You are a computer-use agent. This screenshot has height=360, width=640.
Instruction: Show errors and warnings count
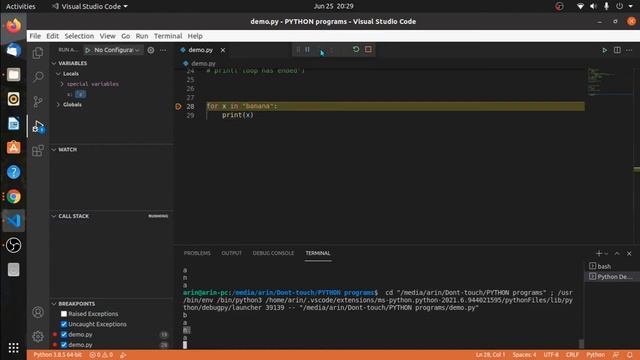click(101, 355)
